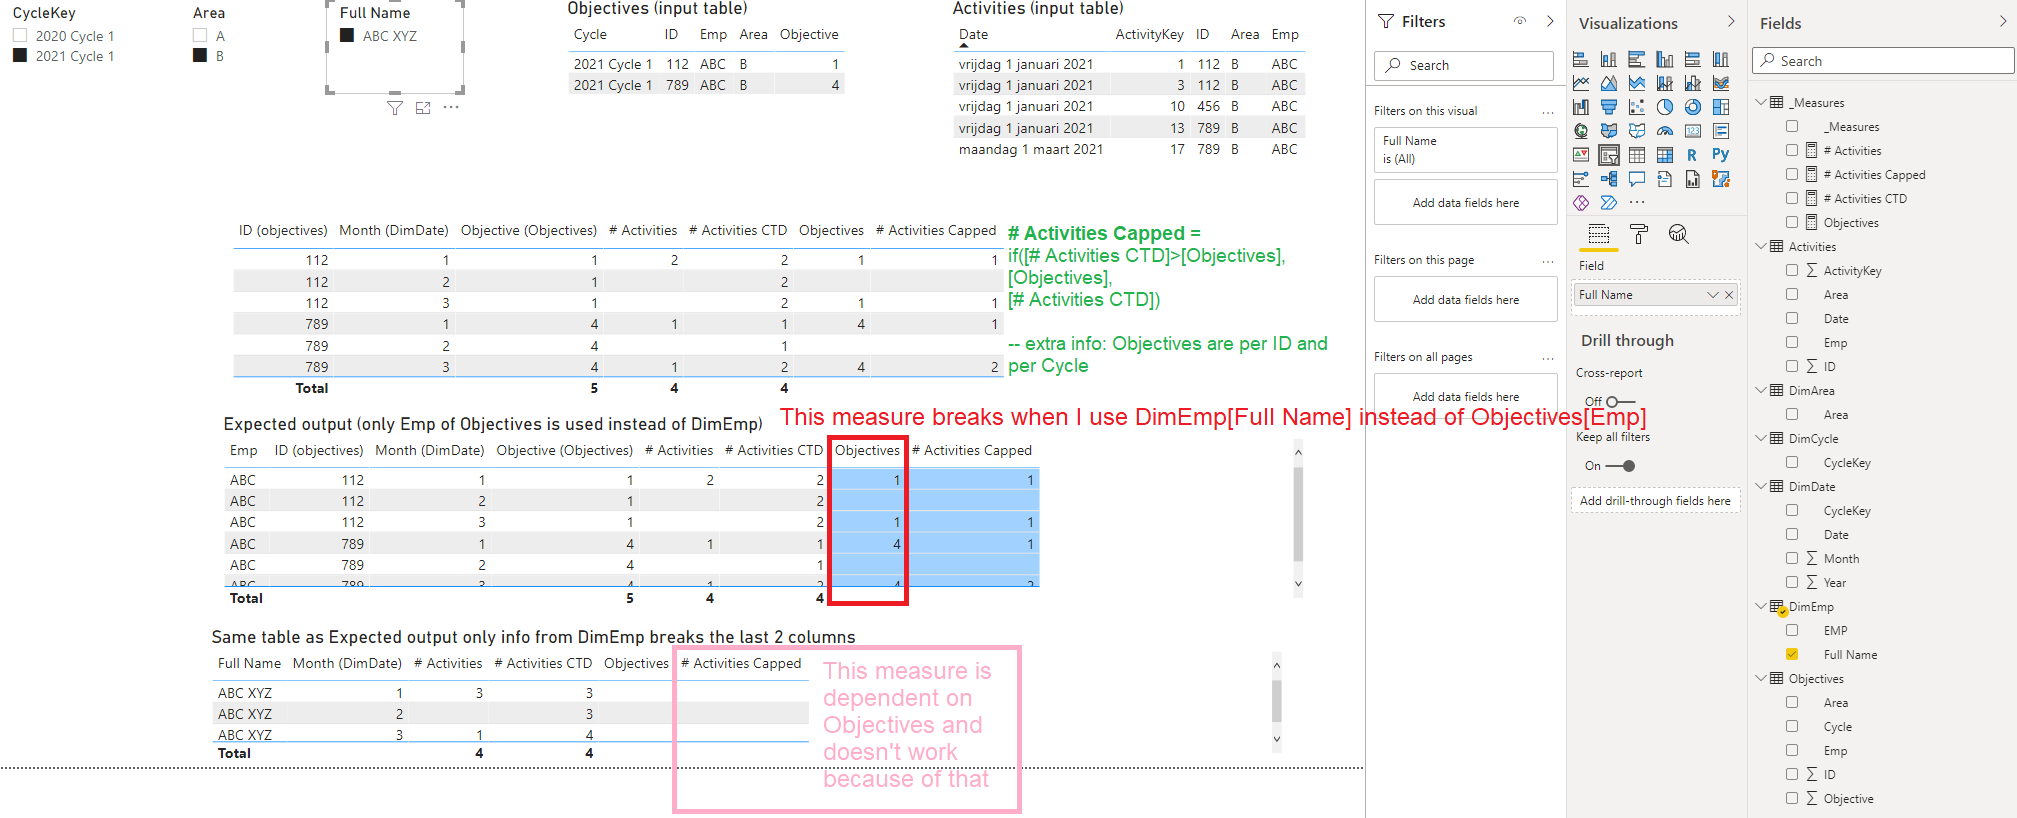Pick the pie chart visualization

(1665, 107)
